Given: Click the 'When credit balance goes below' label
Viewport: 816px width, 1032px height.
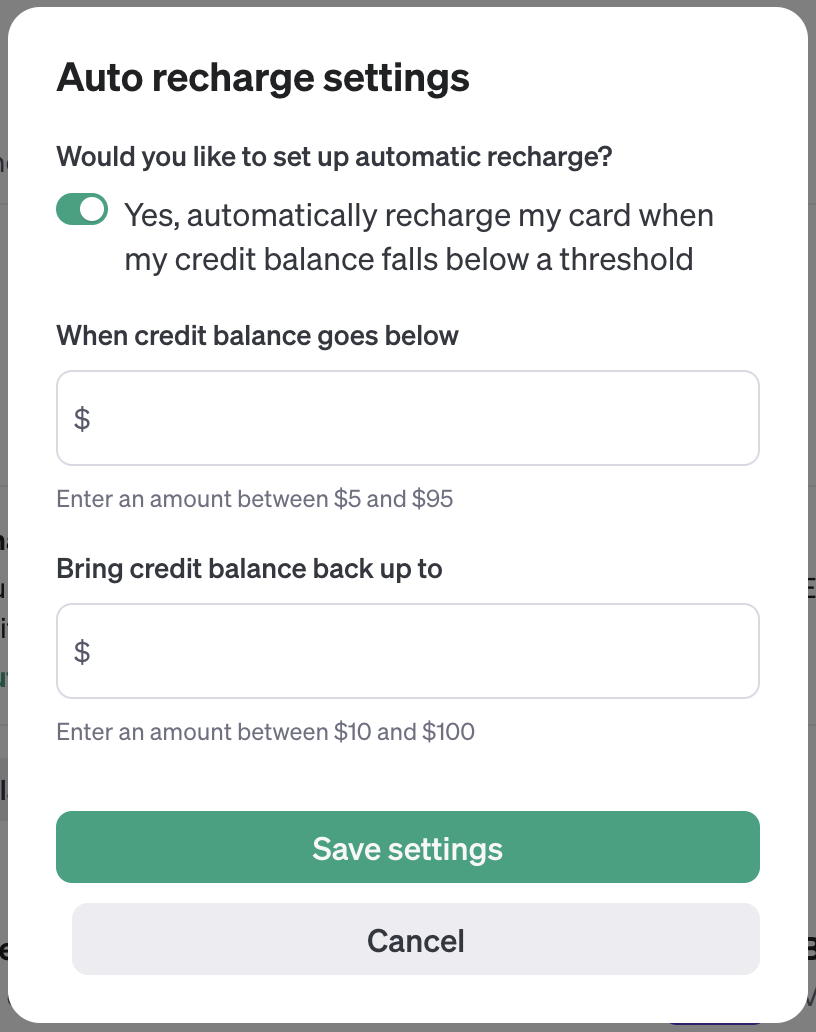Looking at the screenshot, I should [257, 336].
